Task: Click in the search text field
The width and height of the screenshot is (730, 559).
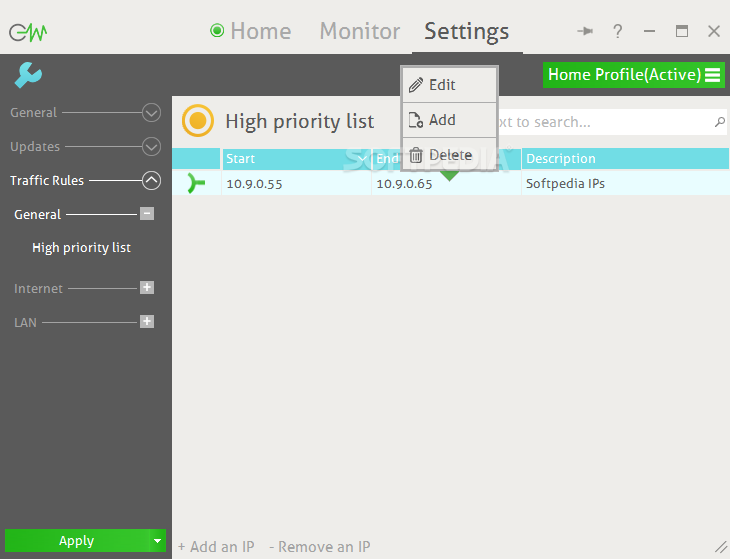Action: [605, 122]
